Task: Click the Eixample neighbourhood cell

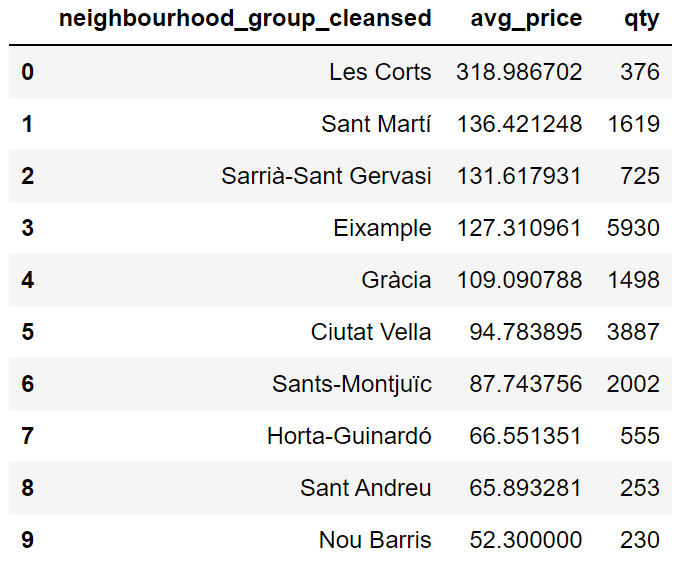Action: (x=382, y=228)
